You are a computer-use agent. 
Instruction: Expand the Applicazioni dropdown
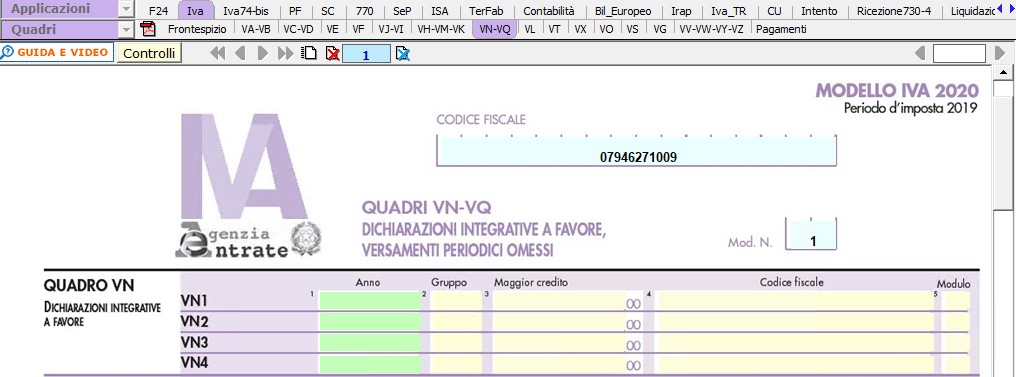click(x=127, y=10)
